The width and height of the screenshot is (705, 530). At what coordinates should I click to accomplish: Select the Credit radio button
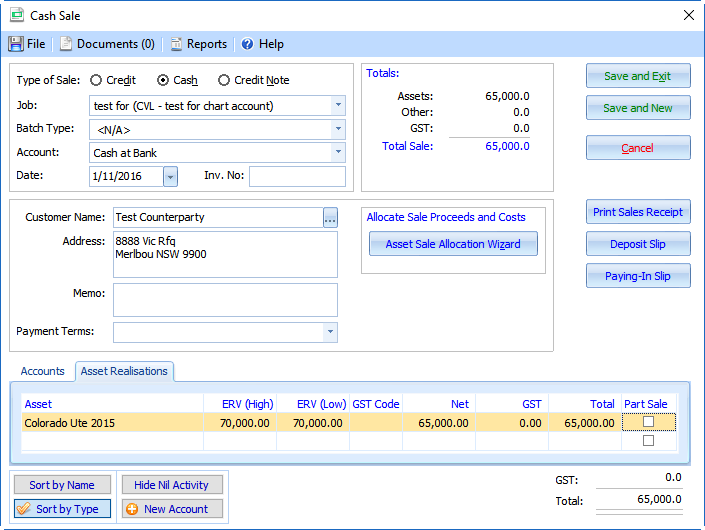point(96,80)
